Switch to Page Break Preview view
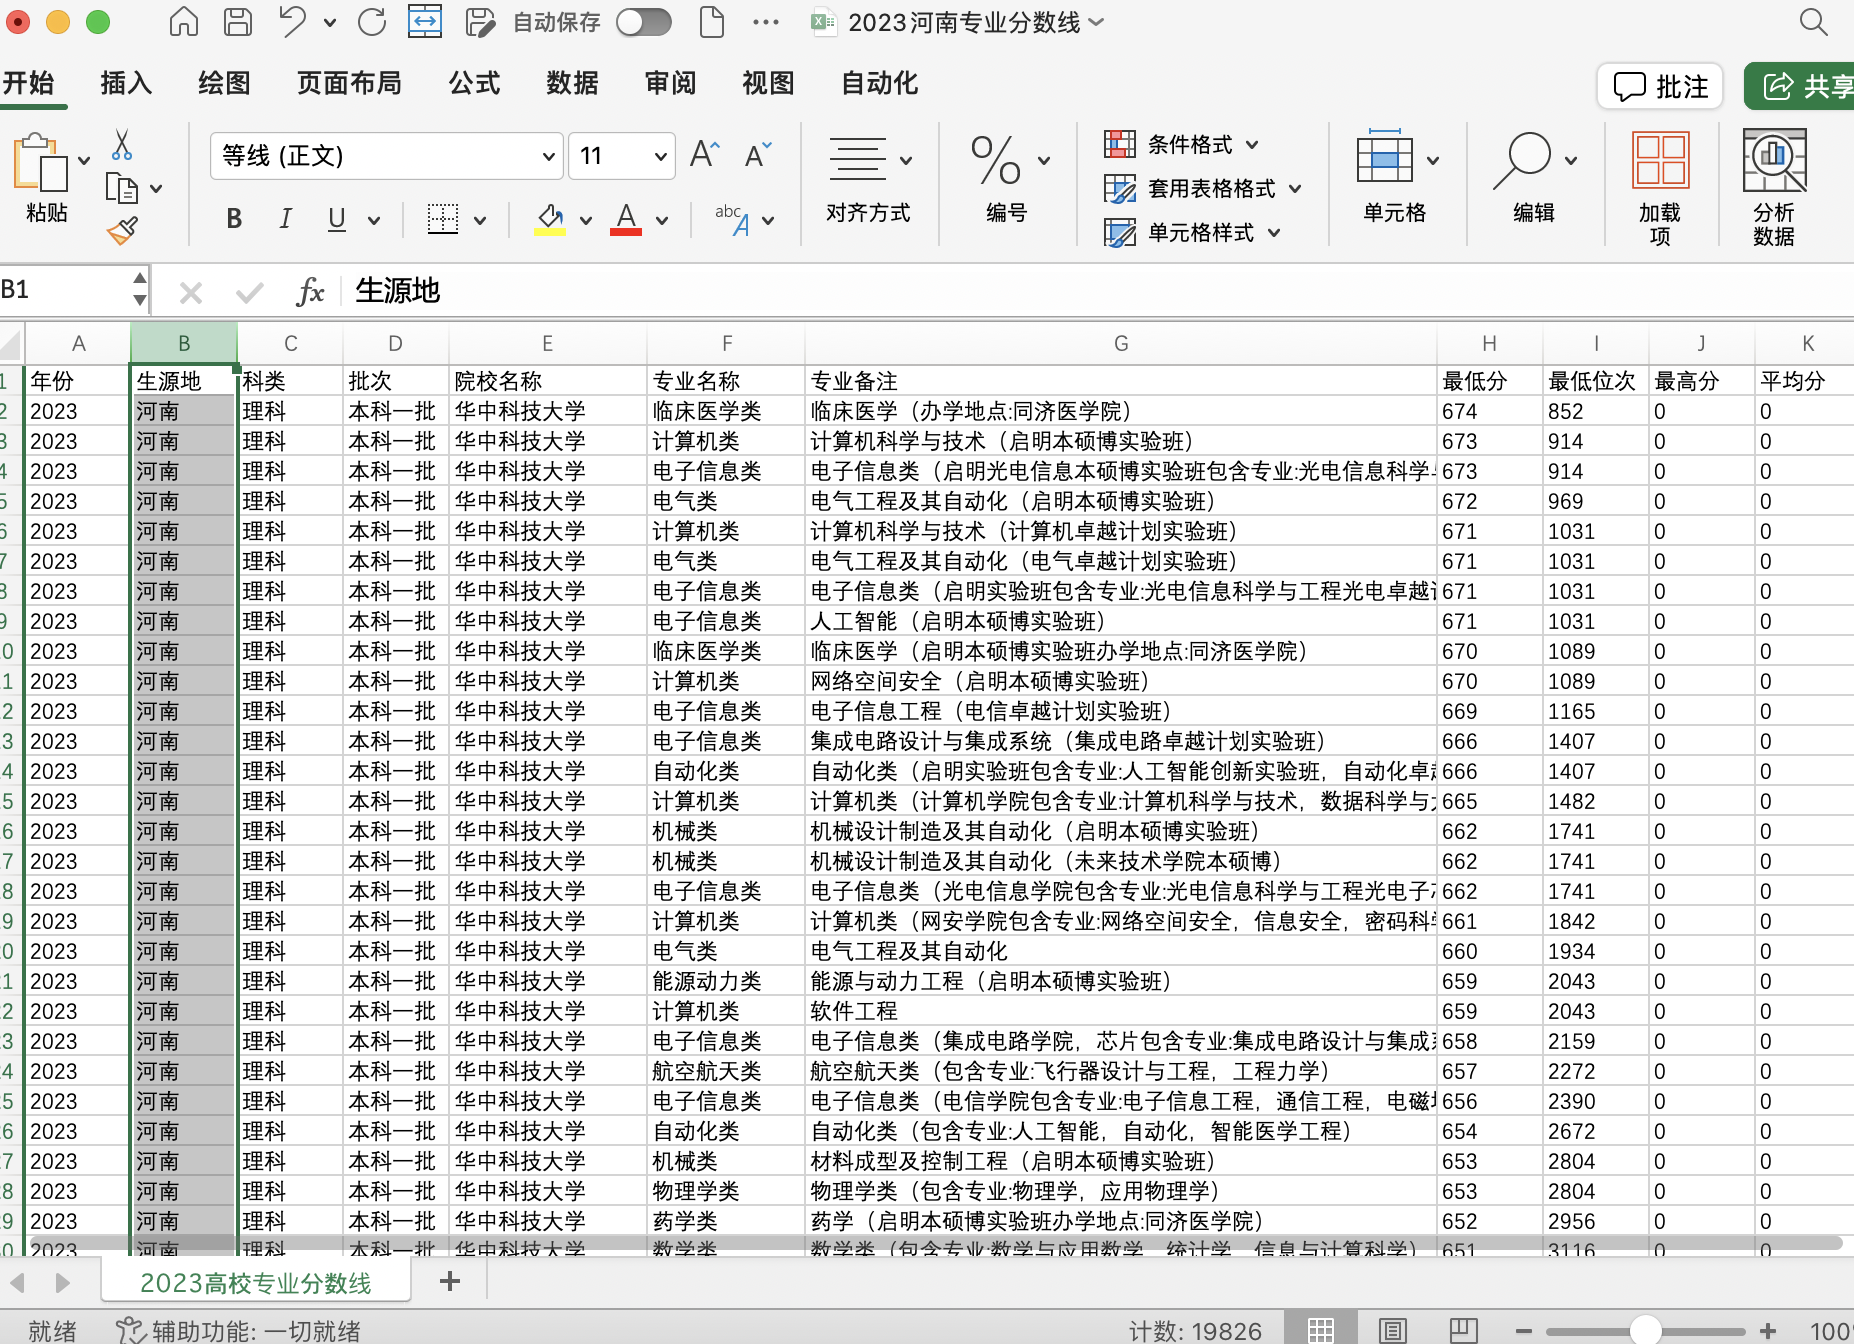1854x1344 pixels. [1464, 1330]
